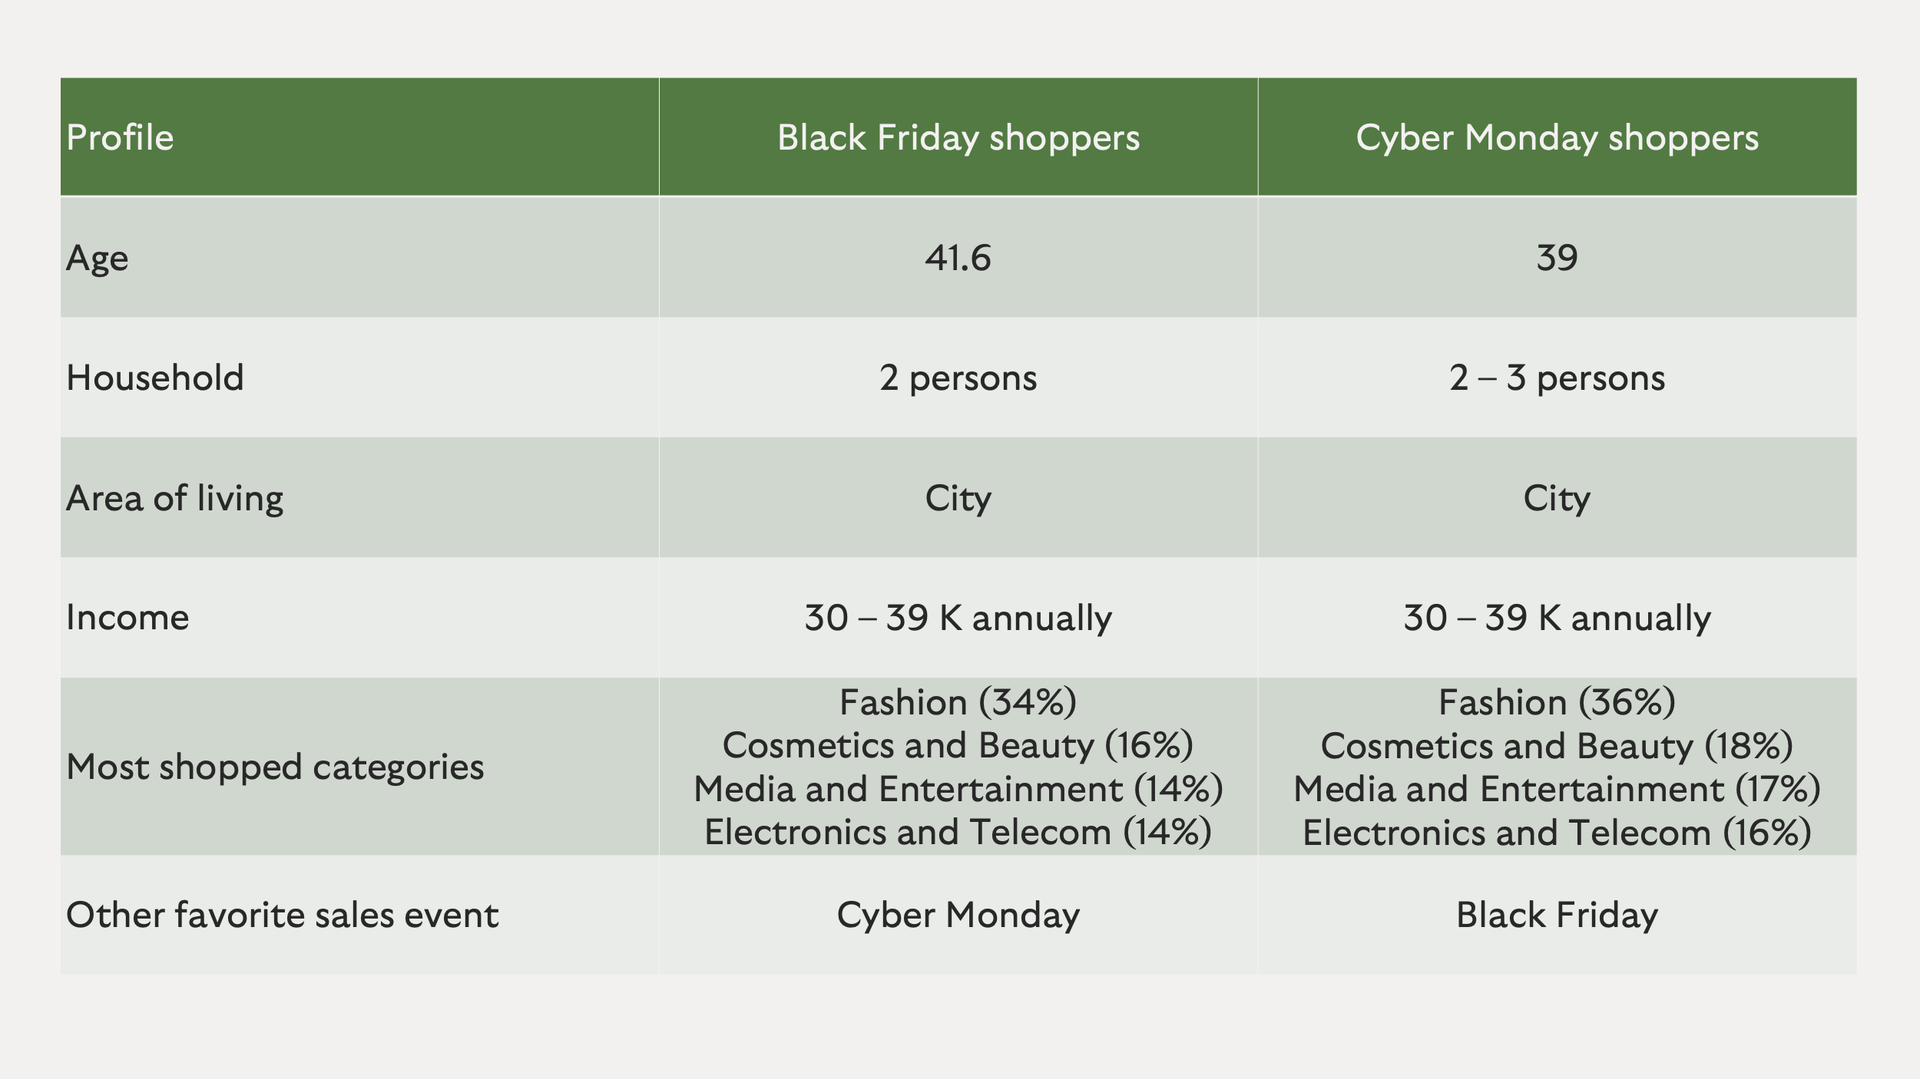Viewport: 1920px width, 1080px height.
Task: Select the 2 – 3 persons cell
Action: point(1557,378)
